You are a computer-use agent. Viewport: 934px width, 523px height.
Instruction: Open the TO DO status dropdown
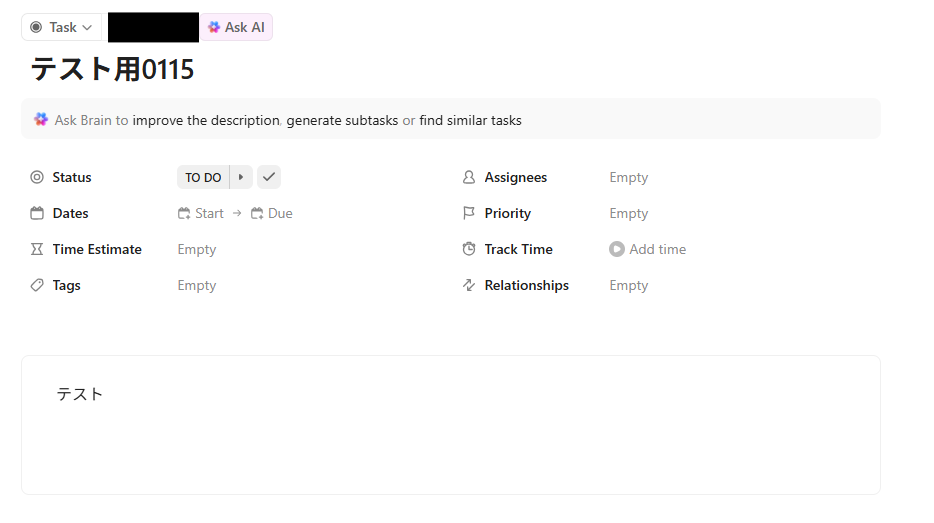[203, 177]
